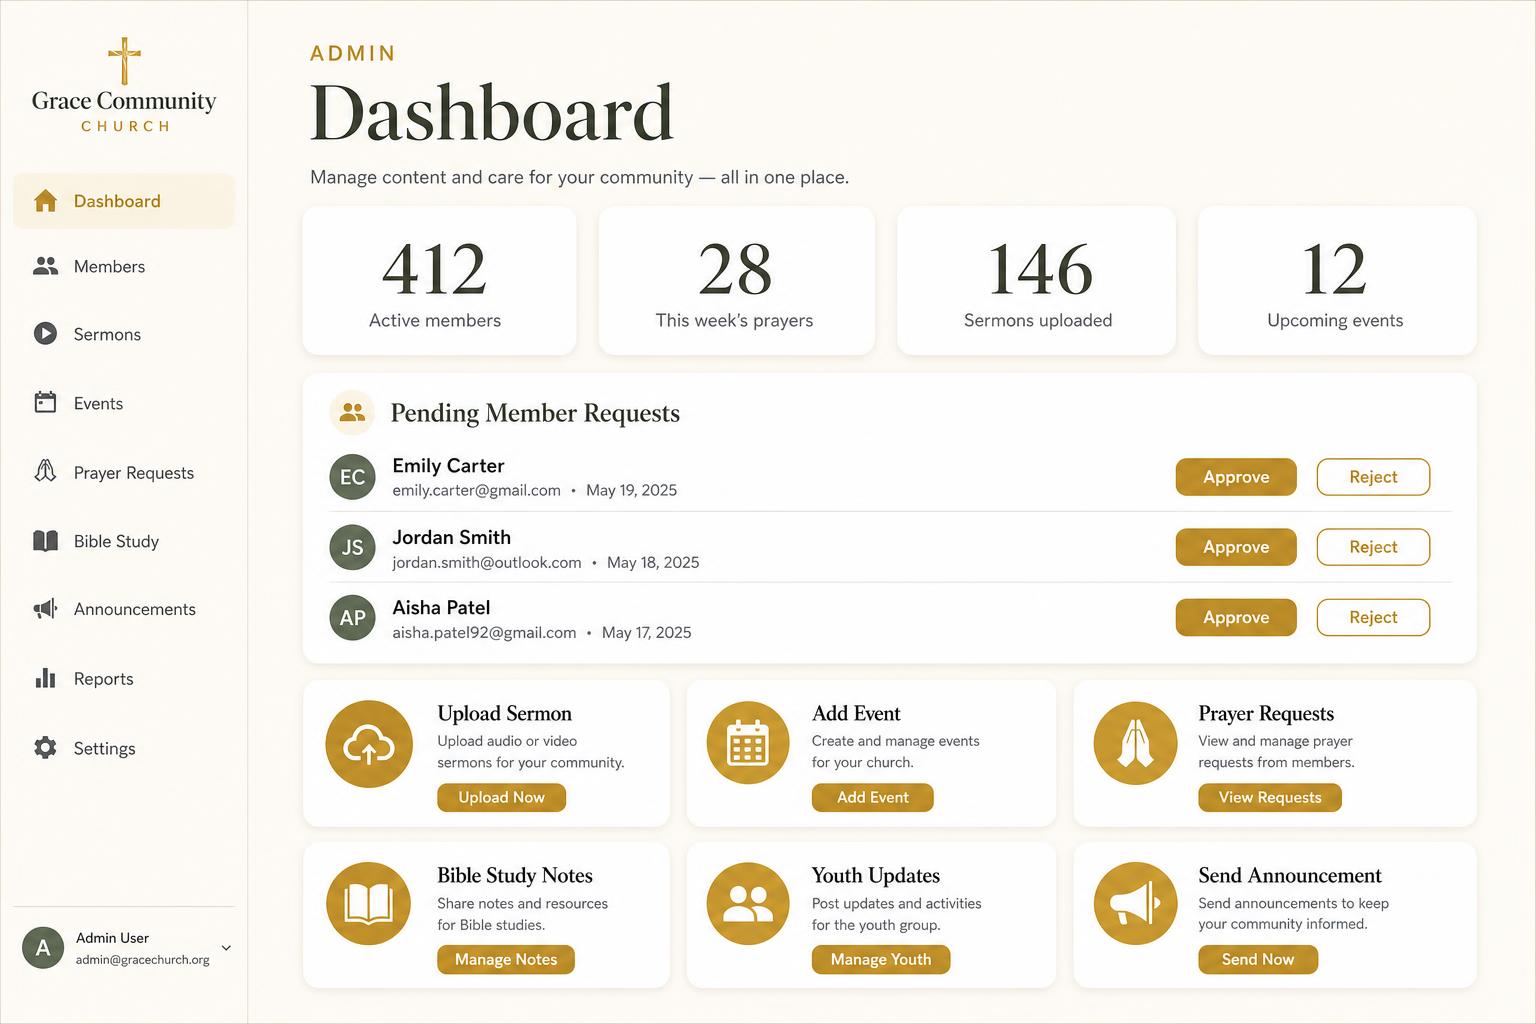Image resolution: width=1536 pixels, height=1024 pixels.
Task: Click the Pending Member Requests people icon
Action: pyautogui.click(x=352, y=412)
